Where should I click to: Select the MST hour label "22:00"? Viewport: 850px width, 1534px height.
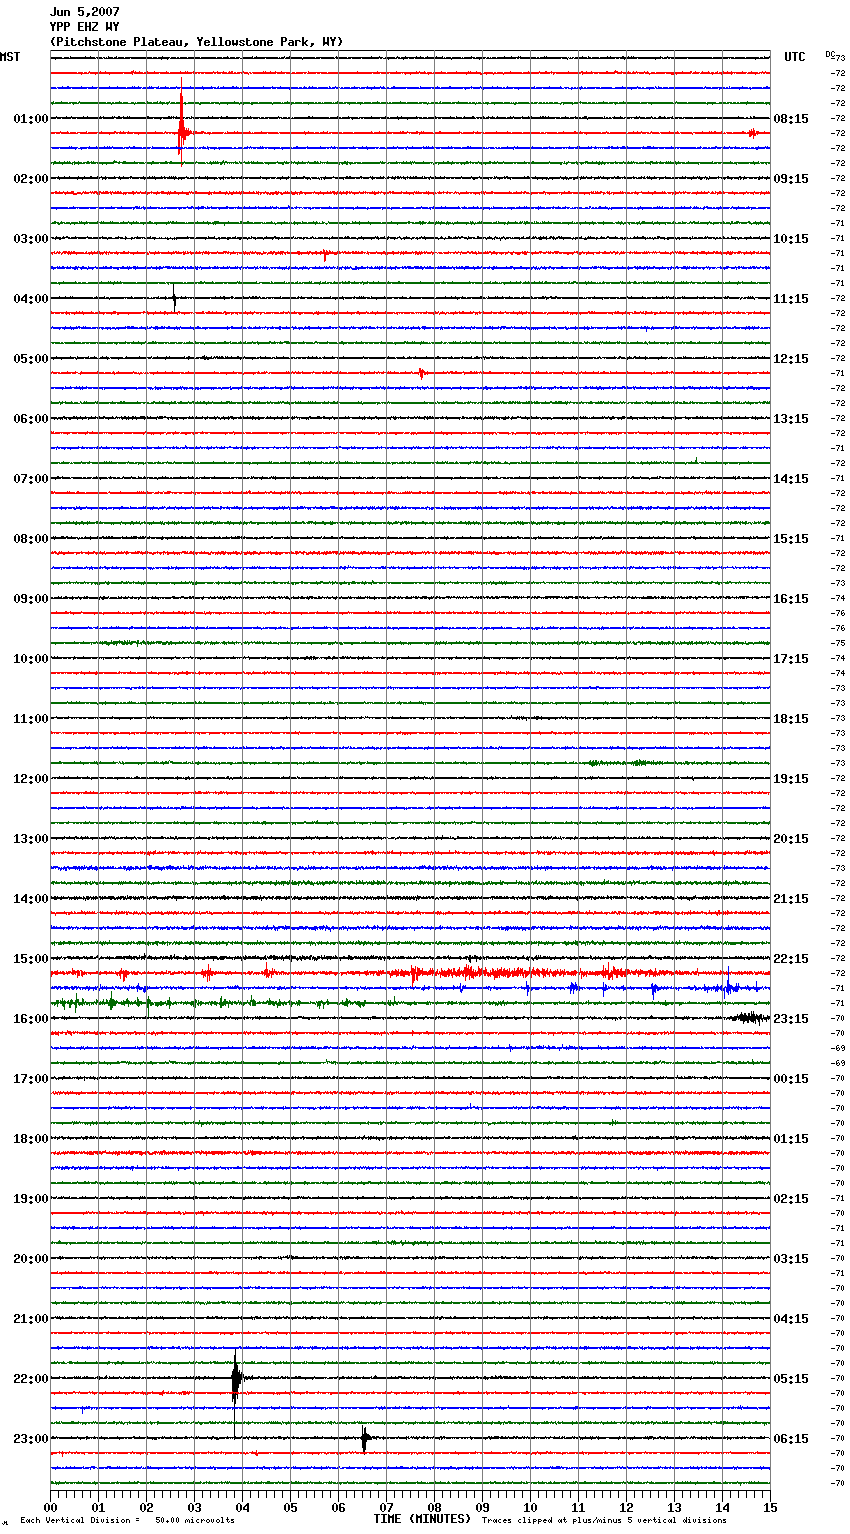point(30,1378)
